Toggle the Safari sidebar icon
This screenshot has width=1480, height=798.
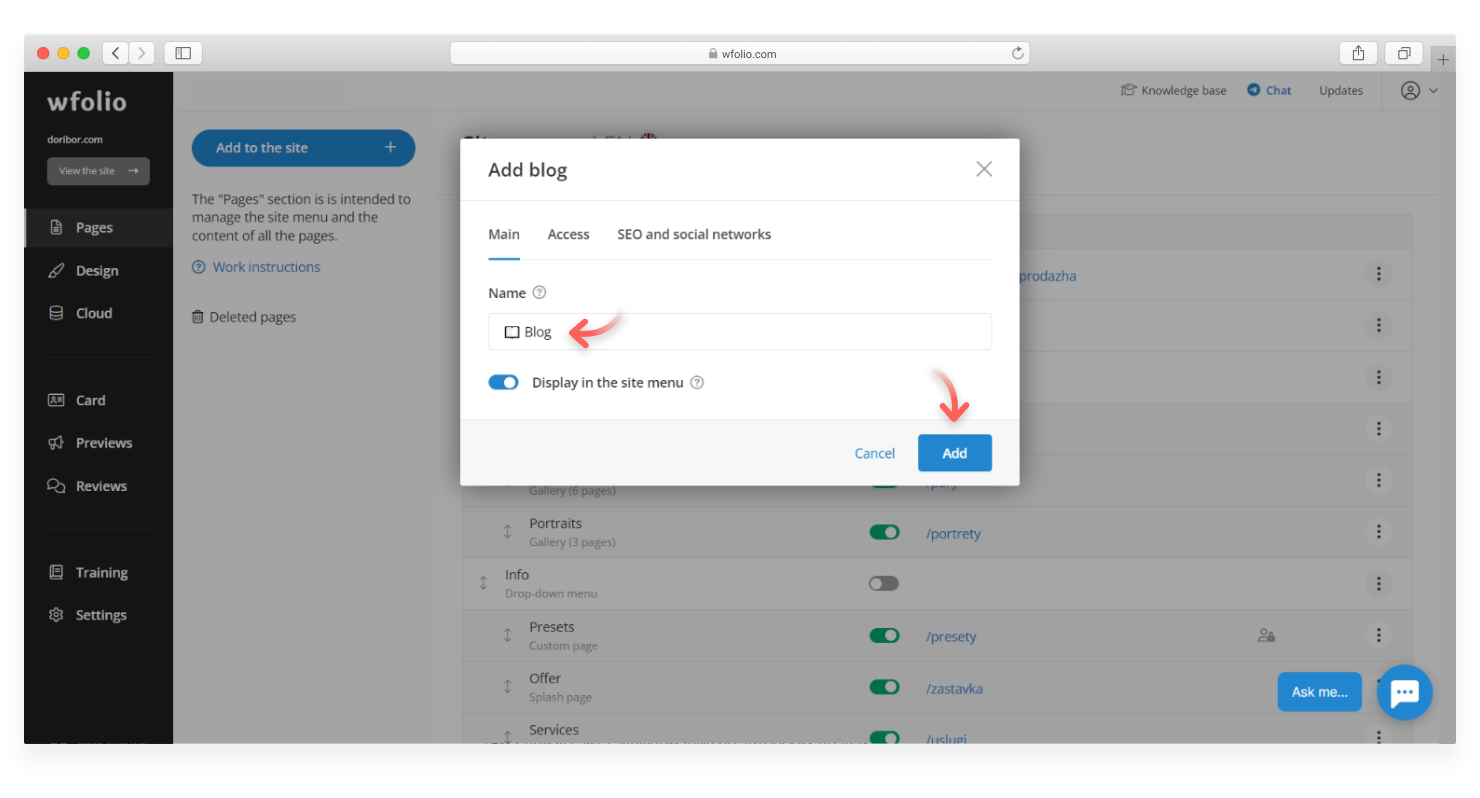pos(183,53)
